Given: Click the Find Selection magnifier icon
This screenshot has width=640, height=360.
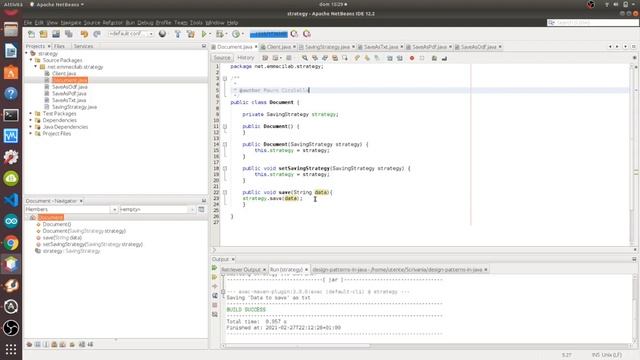Looking at the screenshot, I should tap(305, 58).
